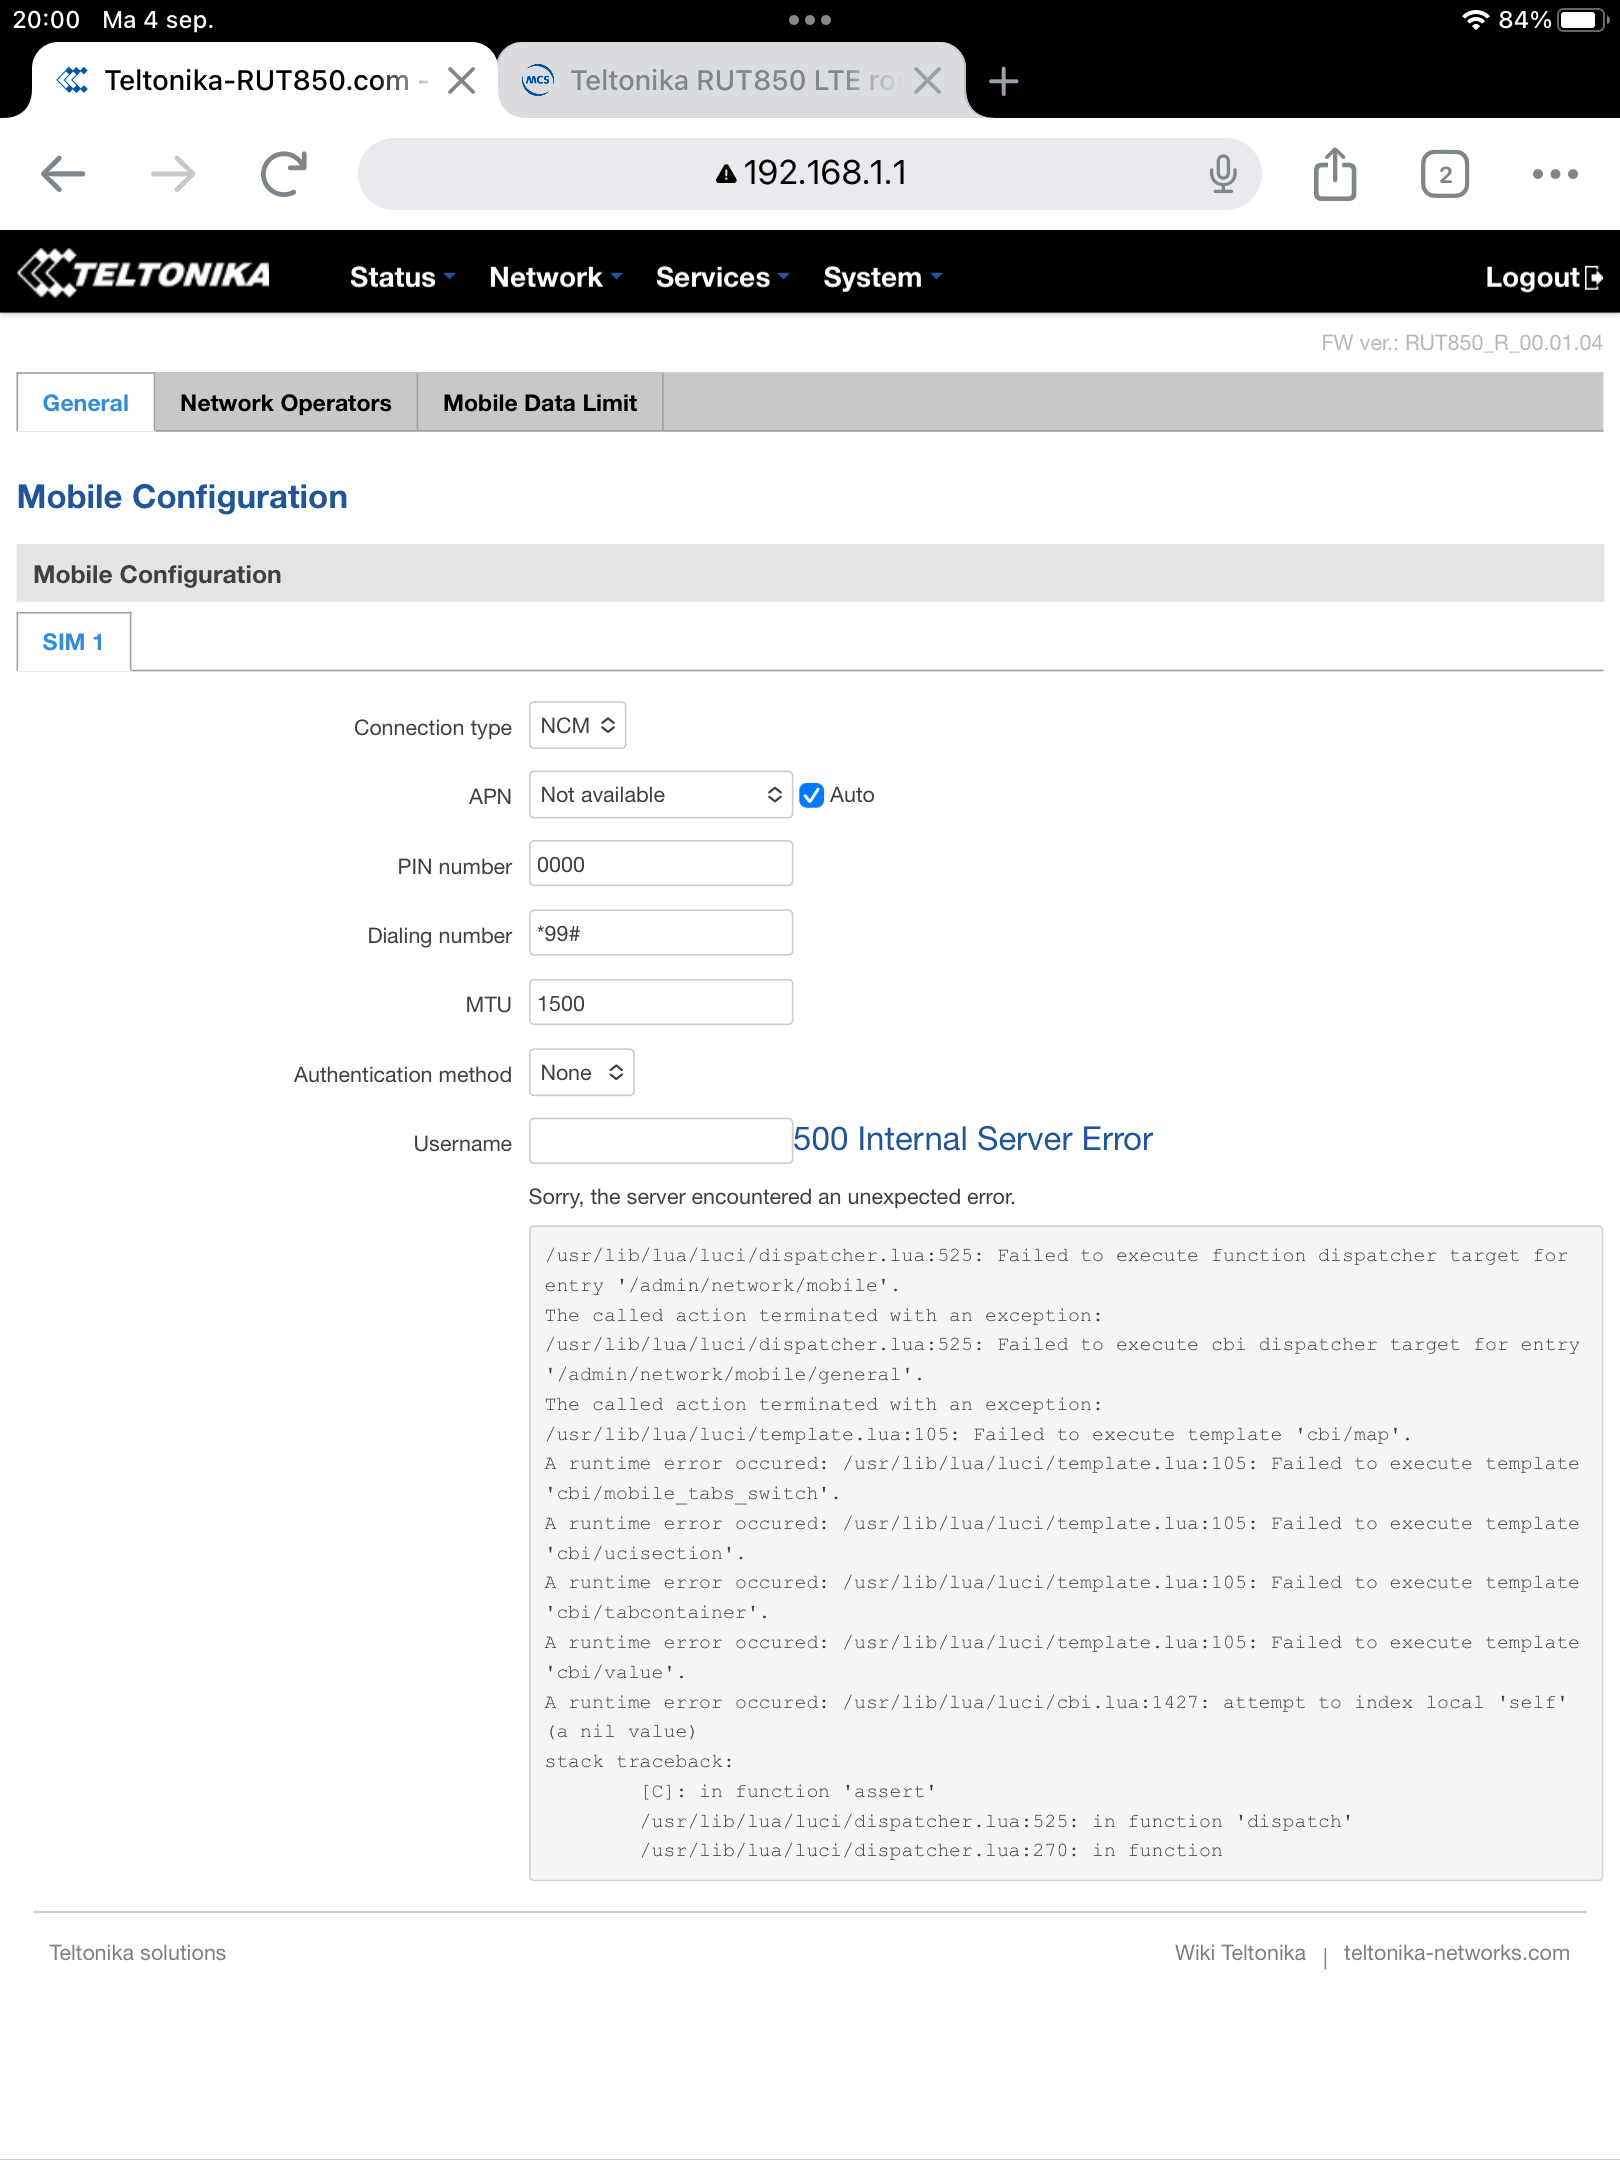Screen dimensions: 1620x2160
Task: Open the tab switcher showing 2 tabs
Action: 1445,174
